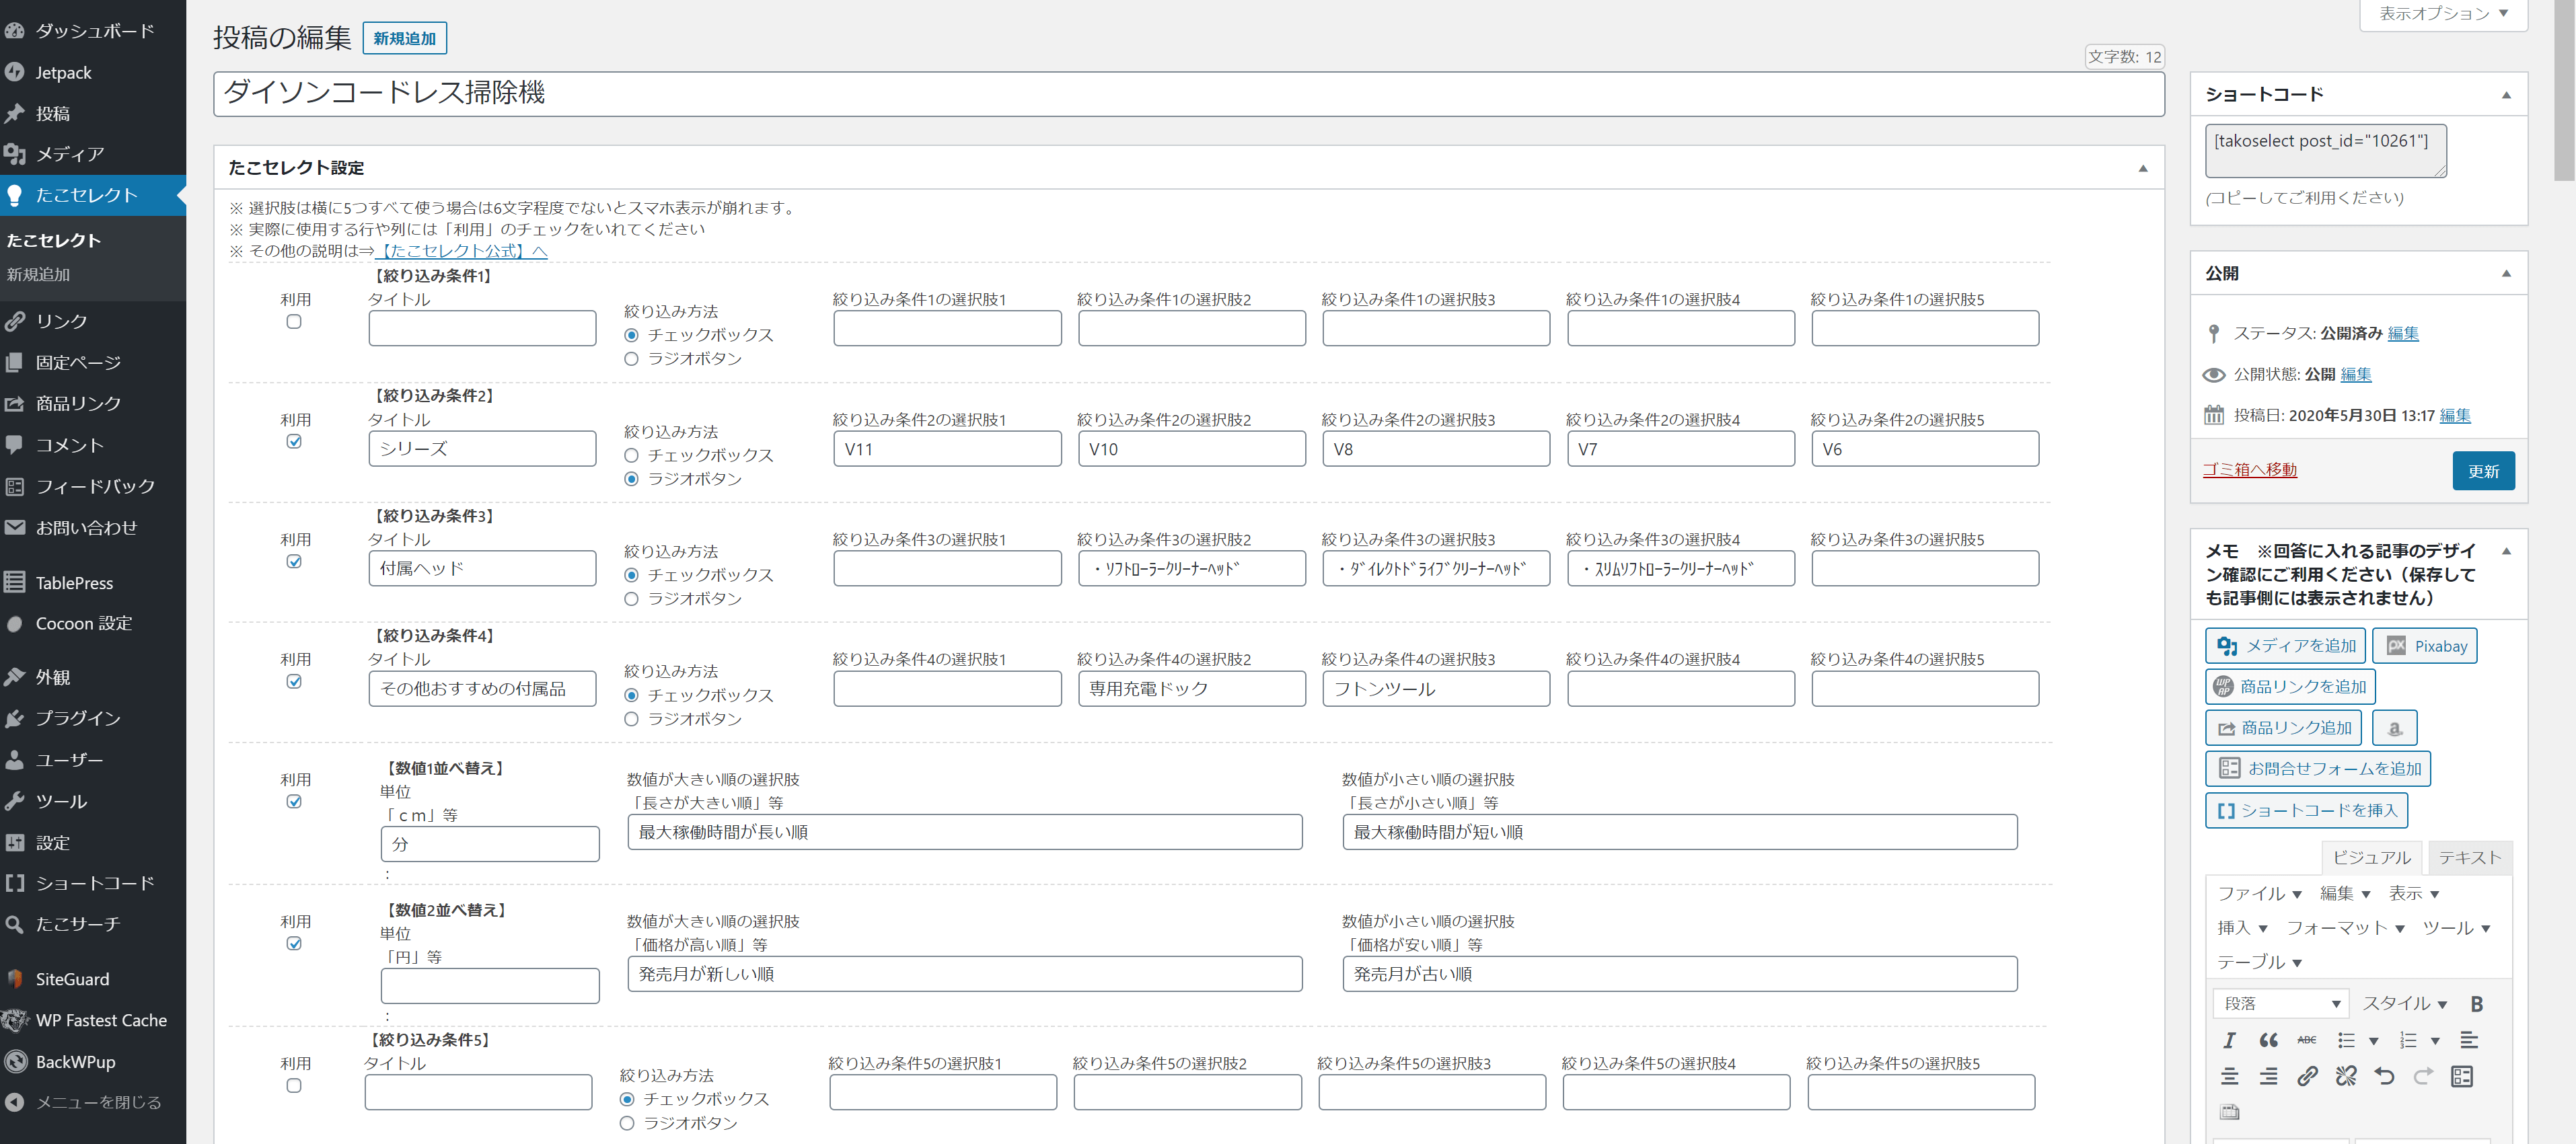Switch to the テキスト editor tab

point(2469,857)
